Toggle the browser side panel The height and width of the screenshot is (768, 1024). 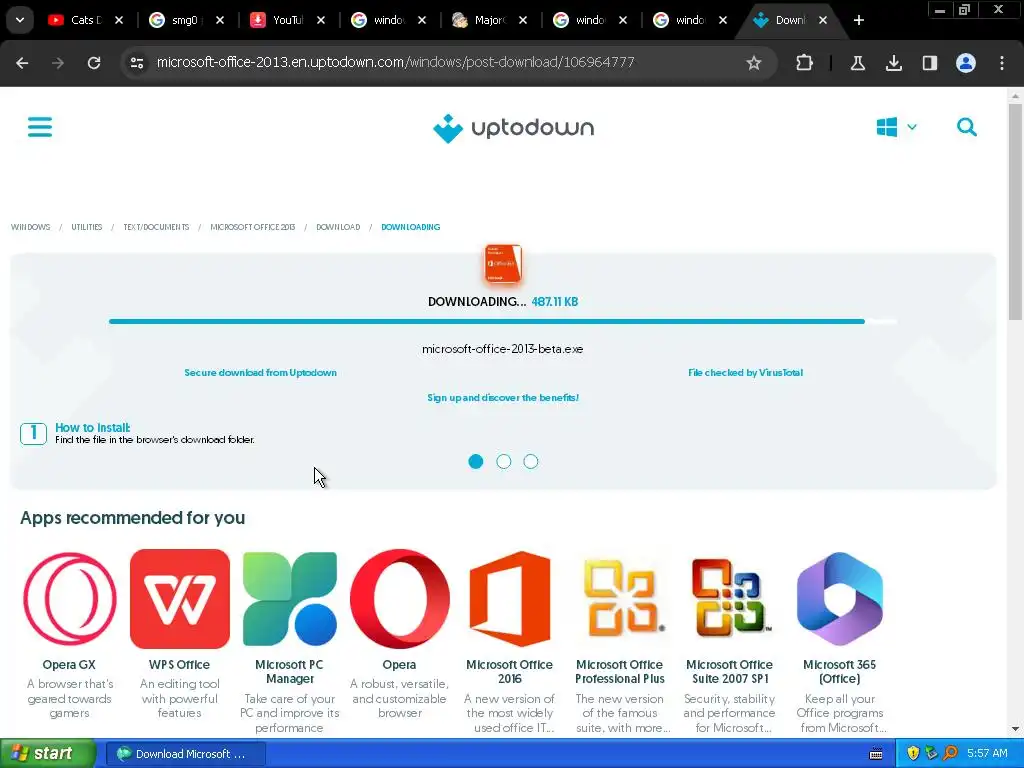point(929,63)
